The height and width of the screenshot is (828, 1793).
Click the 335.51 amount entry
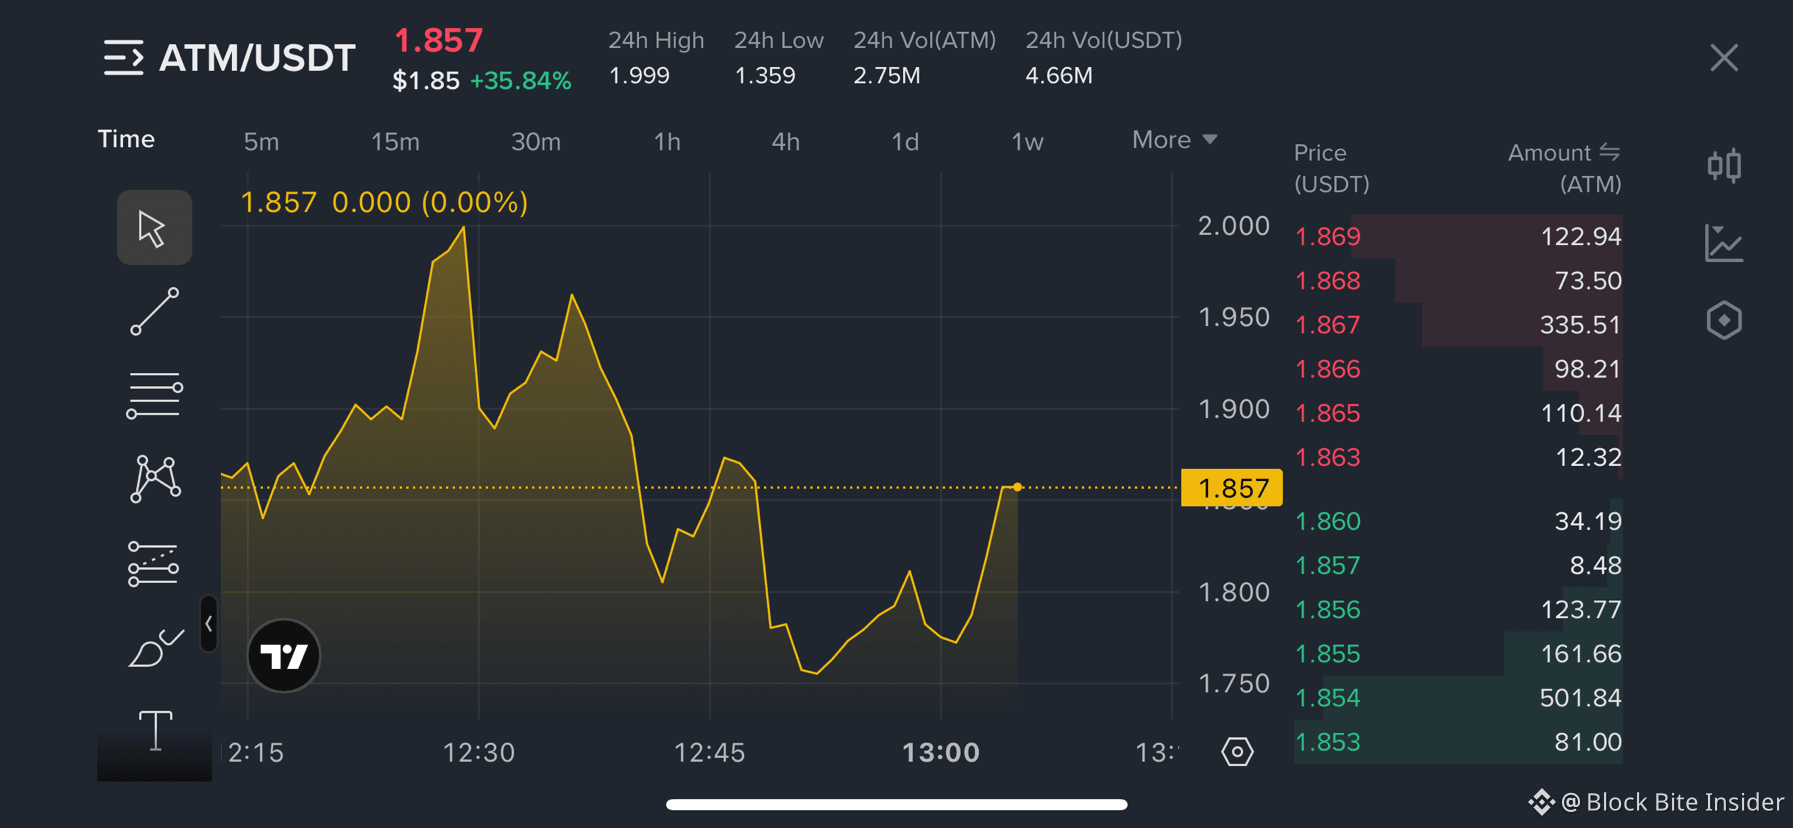click(x=1580, y=324)
